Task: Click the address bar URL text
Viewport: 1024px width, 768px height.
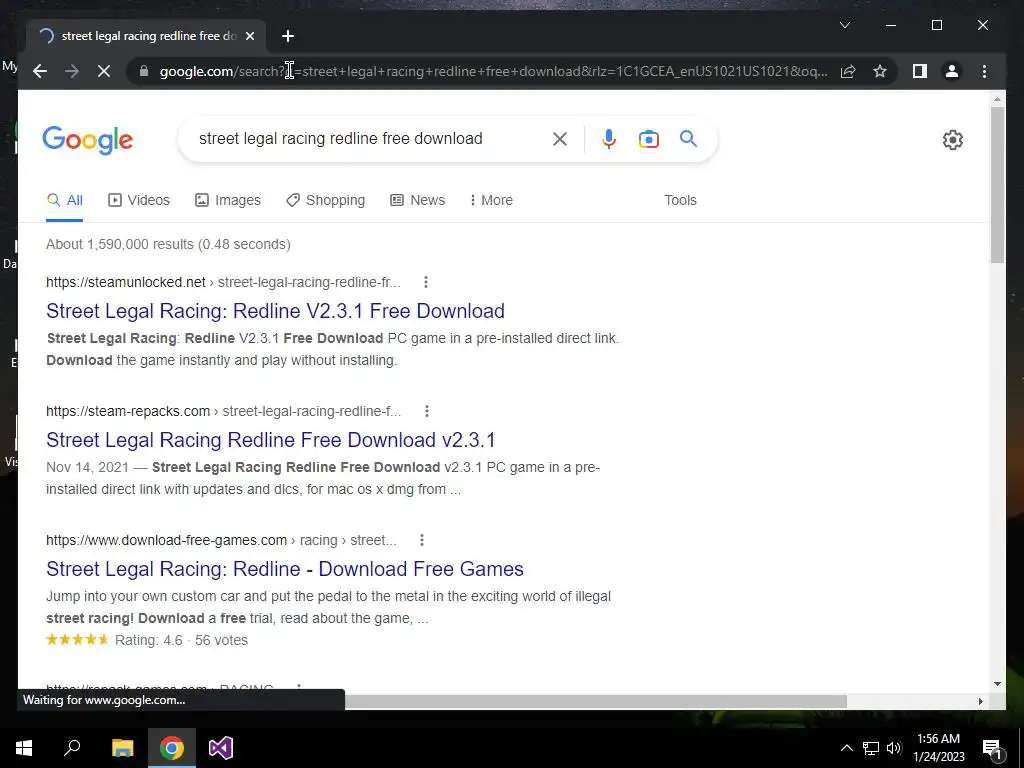Action: click(493, 71)
